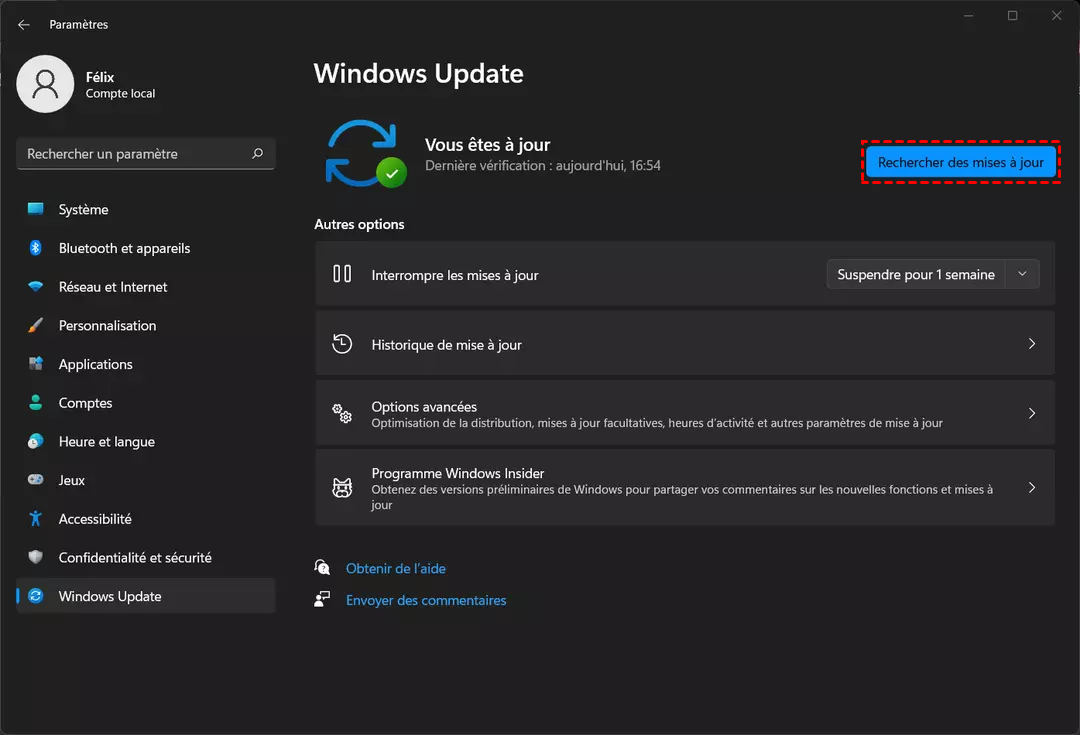Click the pause icon for Interrompre les mises à jour

click(342, 274)
